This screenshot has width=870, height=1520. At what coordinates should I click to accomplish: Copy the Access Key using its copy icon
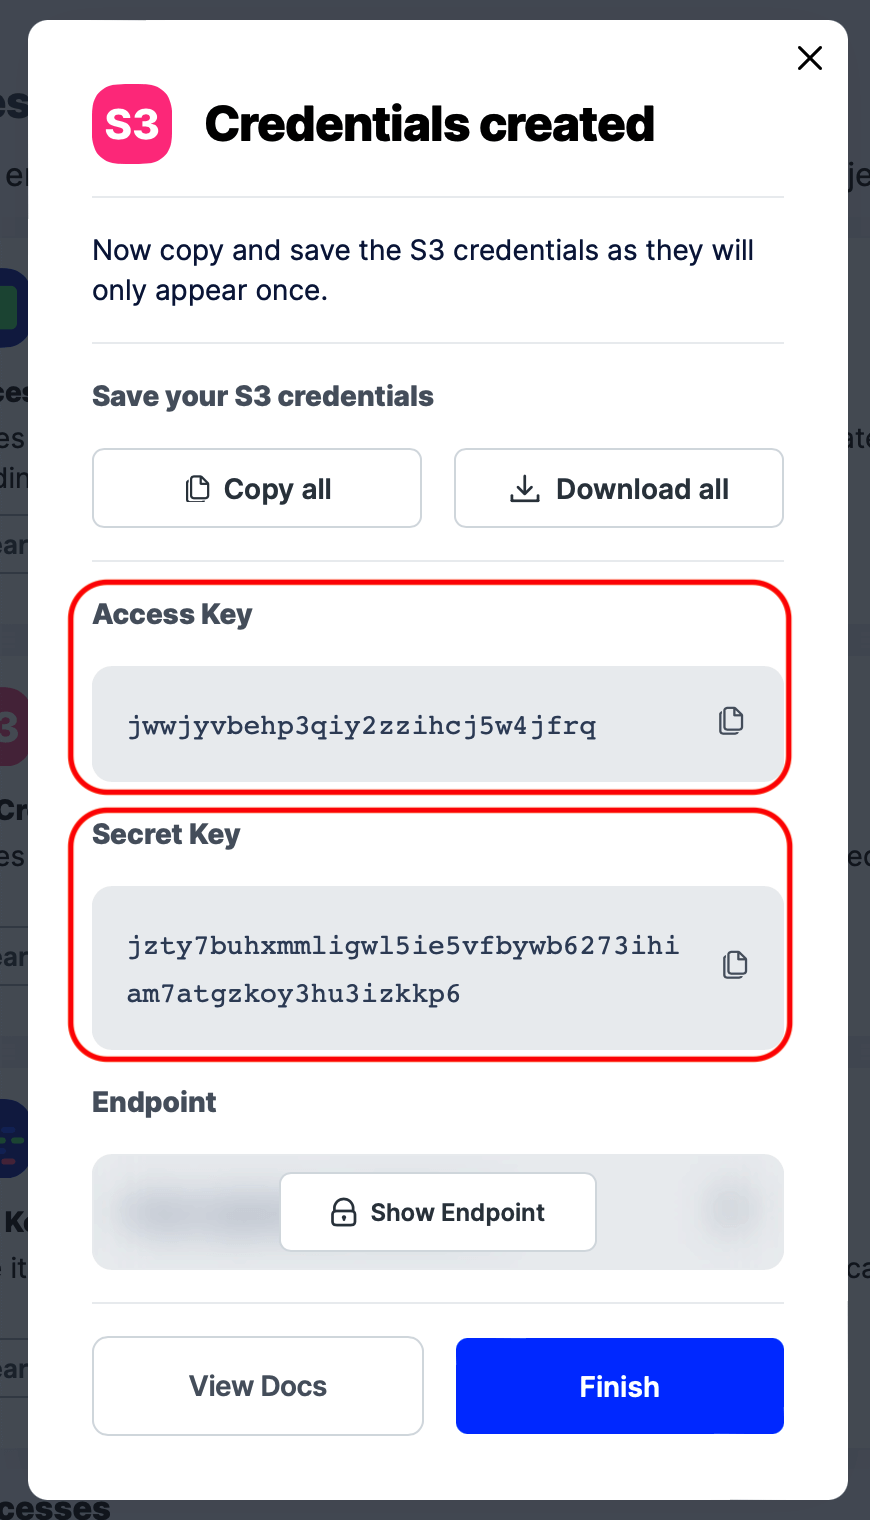[x=731, y=720]
